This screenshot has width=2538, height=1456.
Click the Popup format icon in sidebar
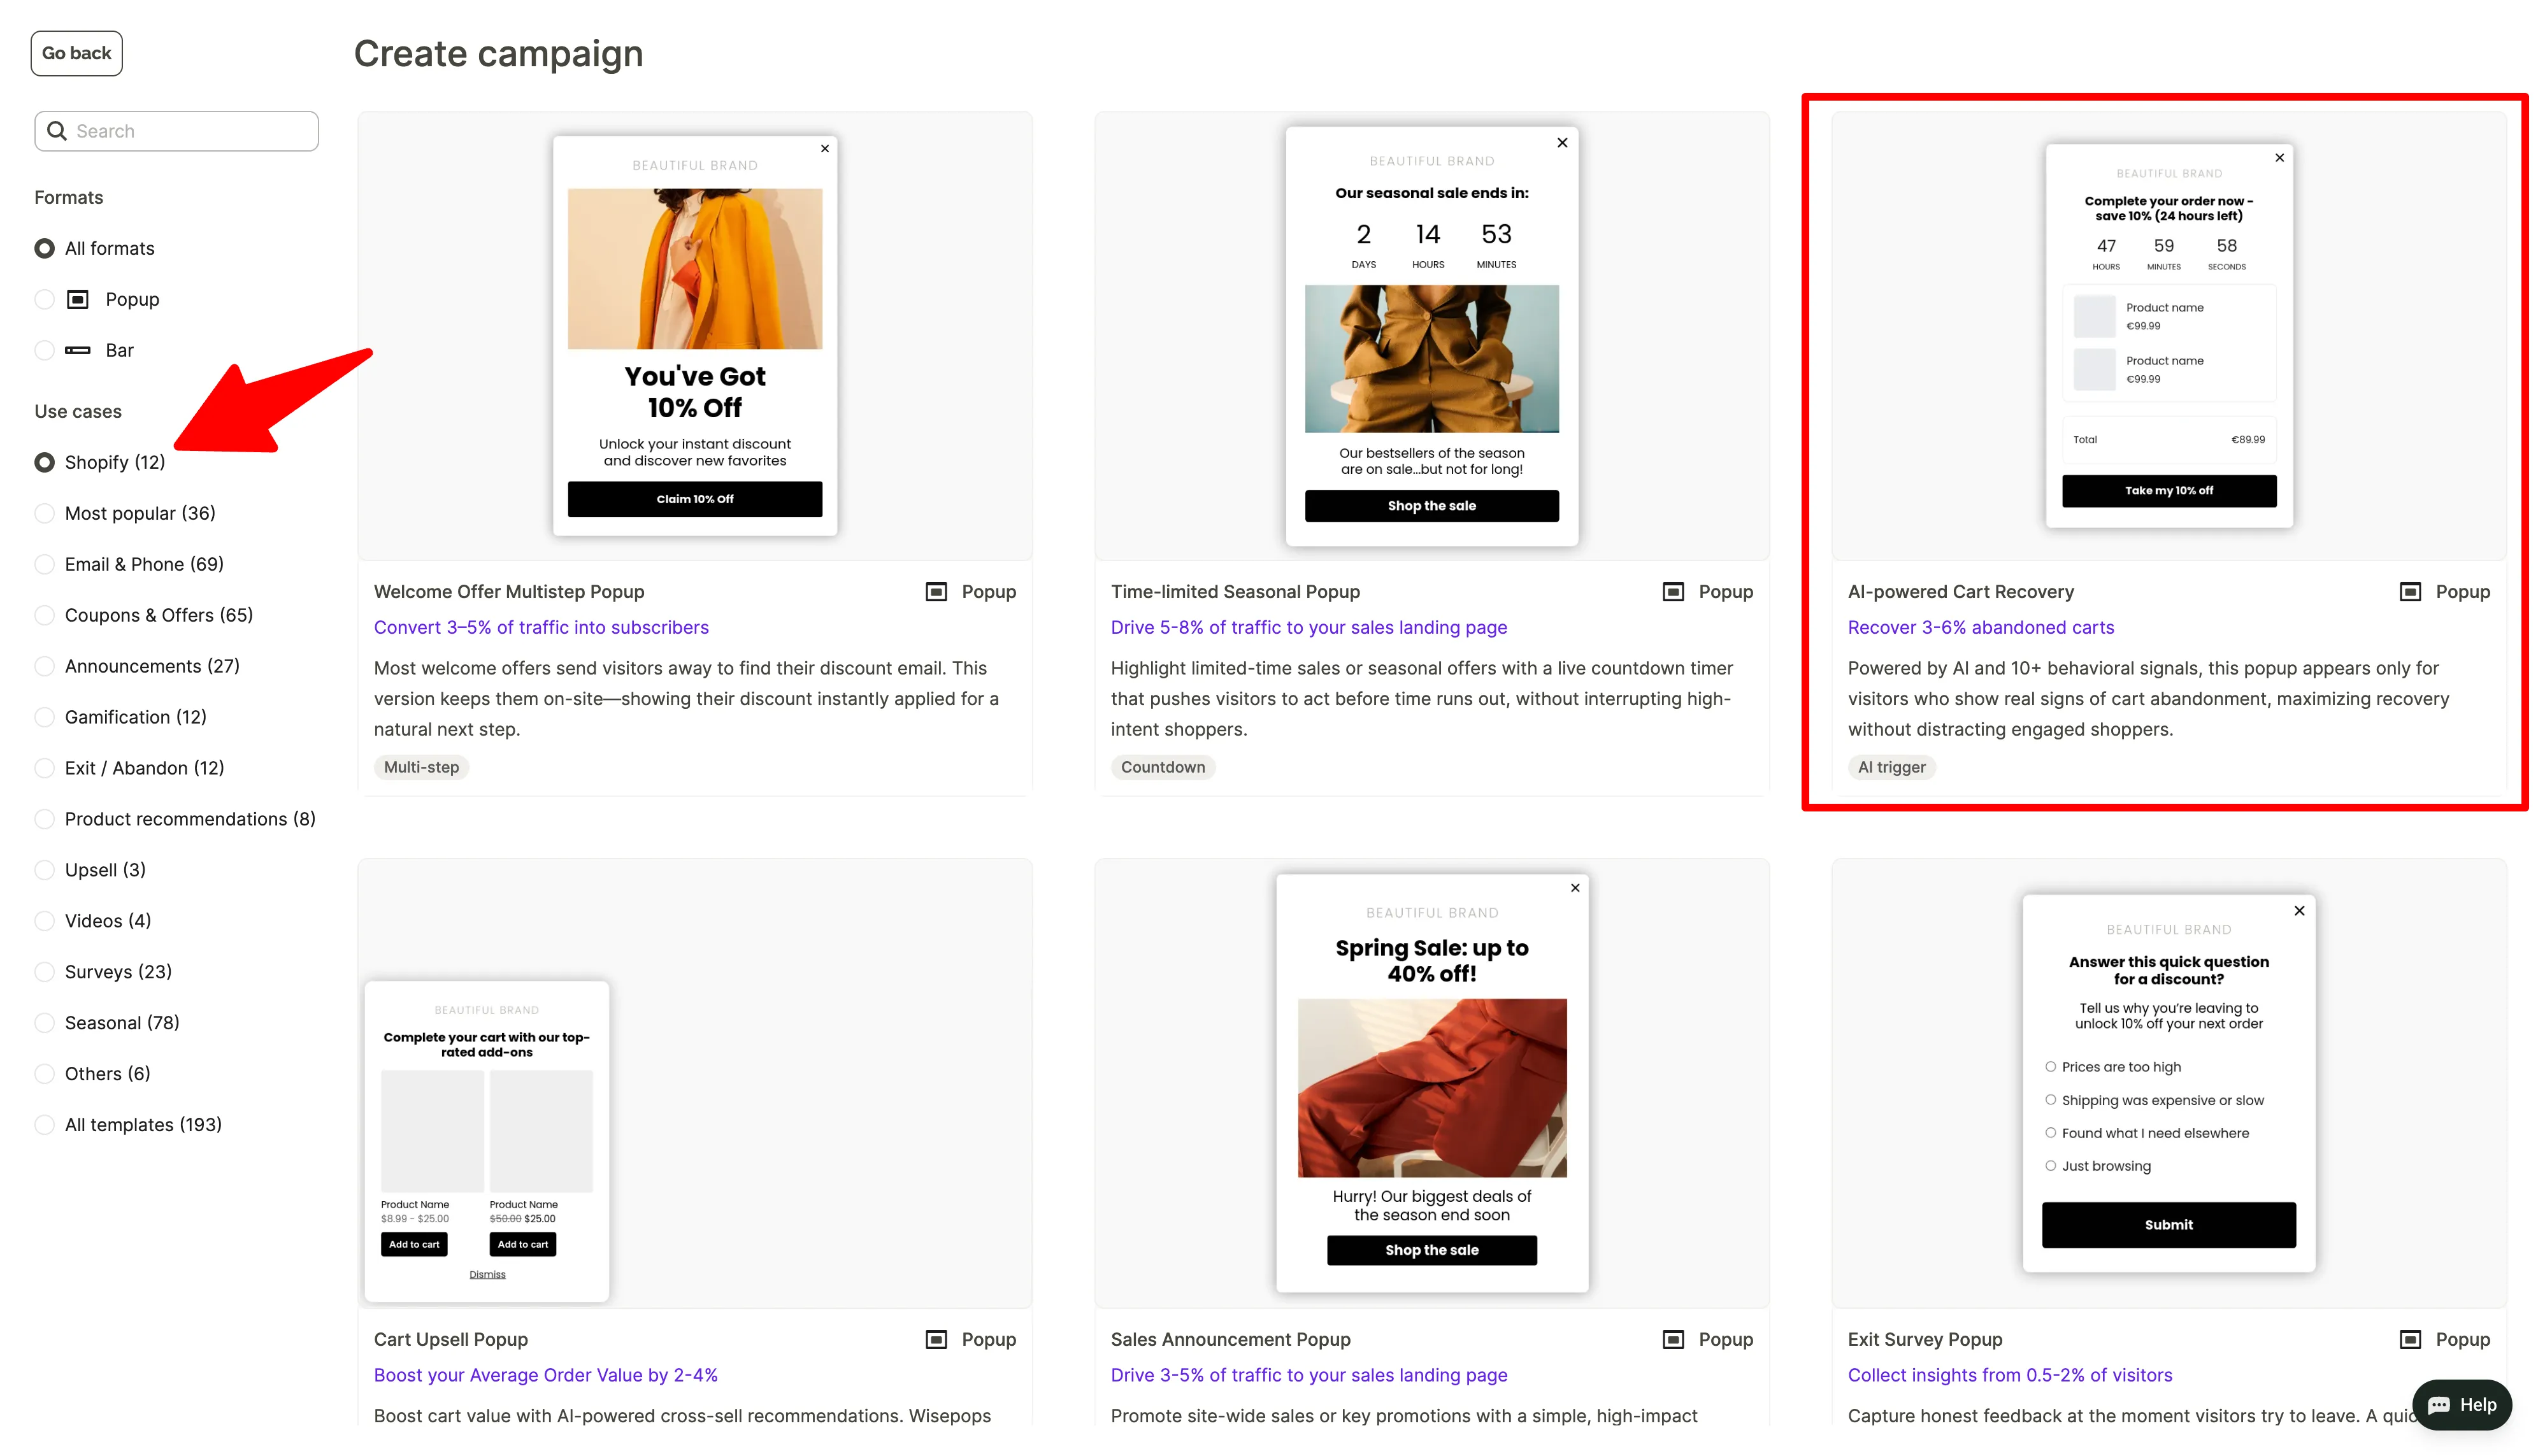coord(78,299)
